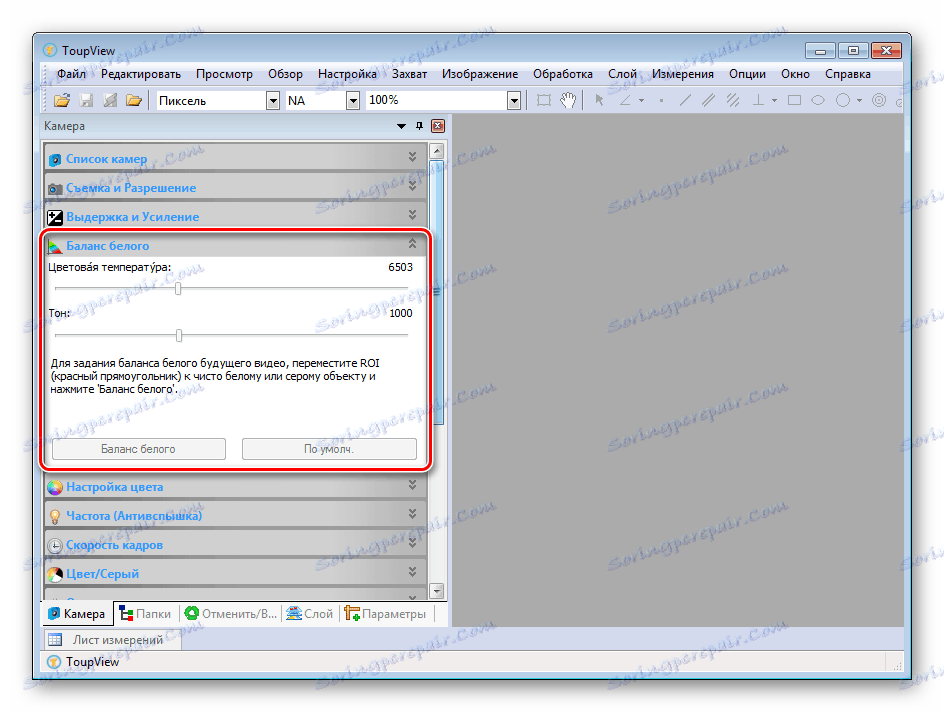Expand the Выдержка и Усиление section
Viewport: 944px width, 712px height.
(412, 214)
